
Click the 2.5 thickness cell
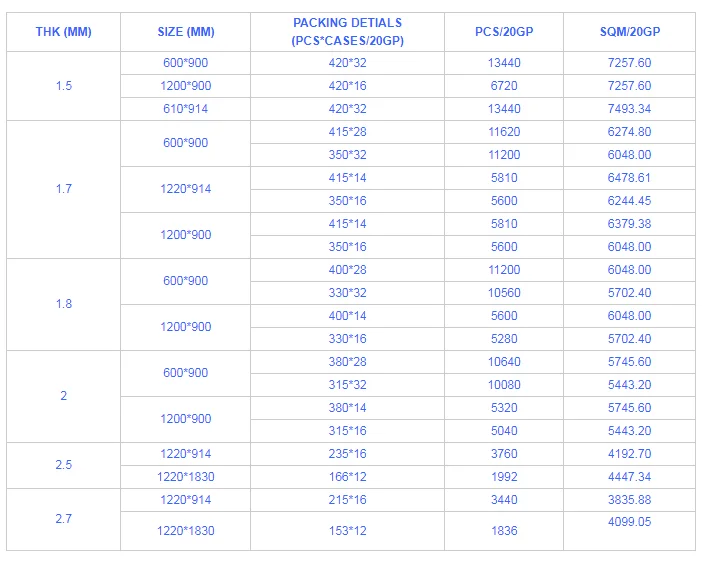point(63,465)
